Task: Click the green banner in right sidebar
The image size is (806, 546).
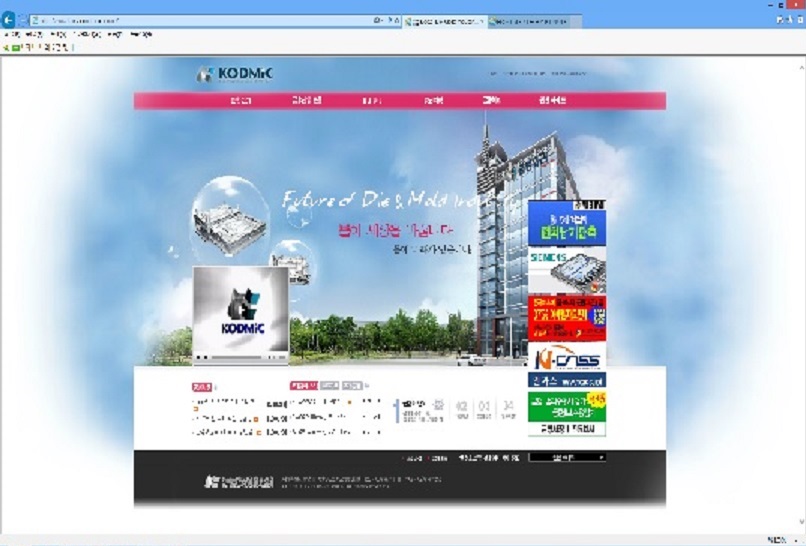Action: click(566, 405)
